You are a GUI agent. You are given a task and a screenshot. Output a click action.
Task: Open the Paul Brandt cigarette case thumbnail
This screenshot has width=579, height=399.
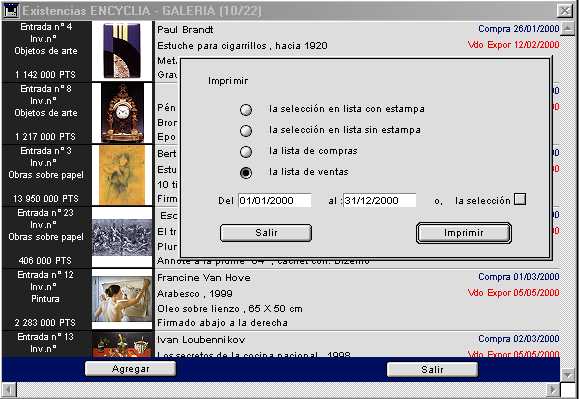(122, 51)
